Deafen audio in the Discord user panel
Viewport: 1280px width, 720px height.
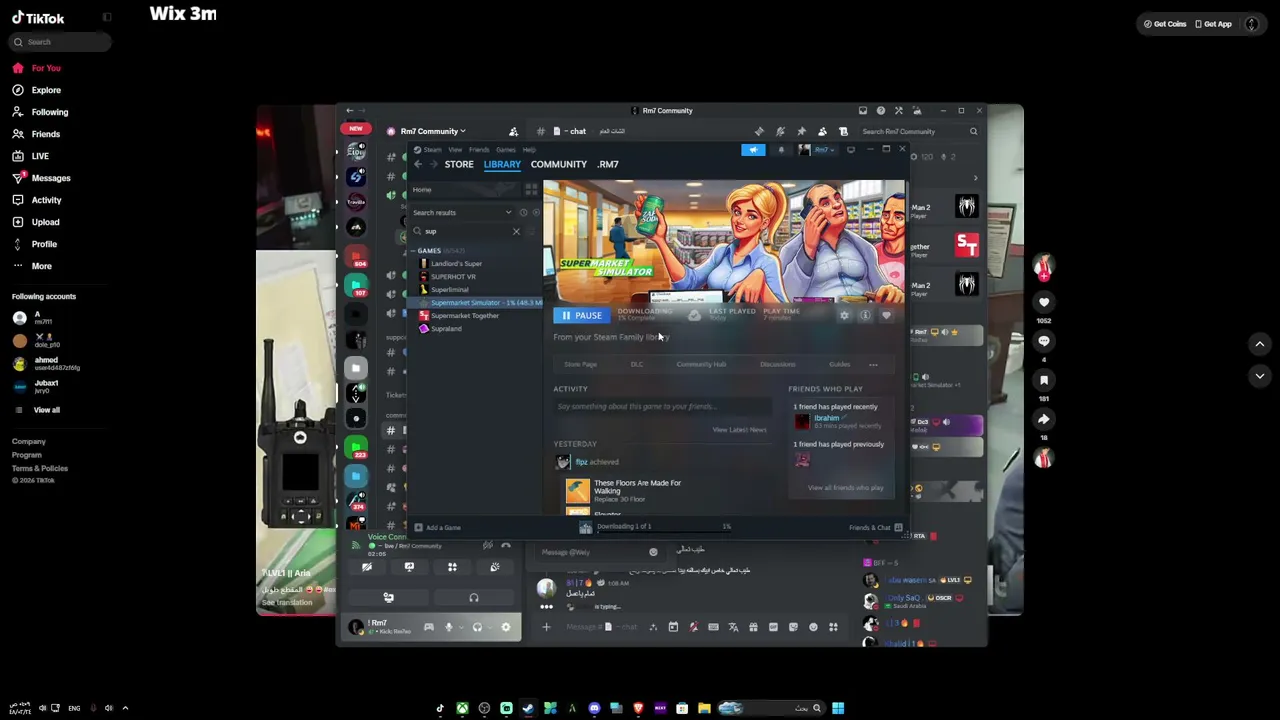(477, 627)
